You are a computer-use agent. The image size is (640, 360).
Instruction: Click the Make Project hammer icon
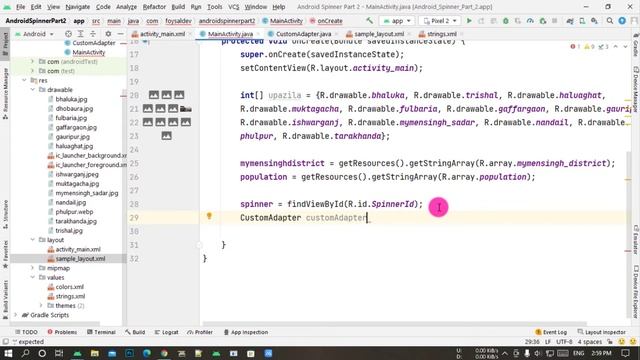coord(369,20)
